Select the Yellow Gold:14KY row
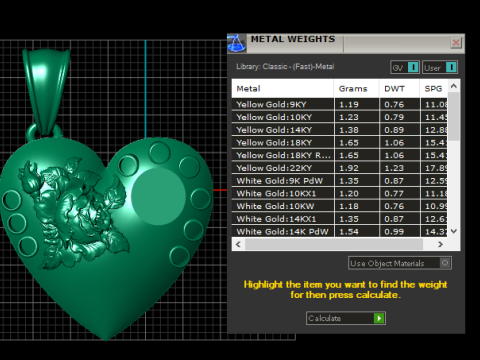Image resolution: width=480 pixels, height=360 pixels. (339, 130)
